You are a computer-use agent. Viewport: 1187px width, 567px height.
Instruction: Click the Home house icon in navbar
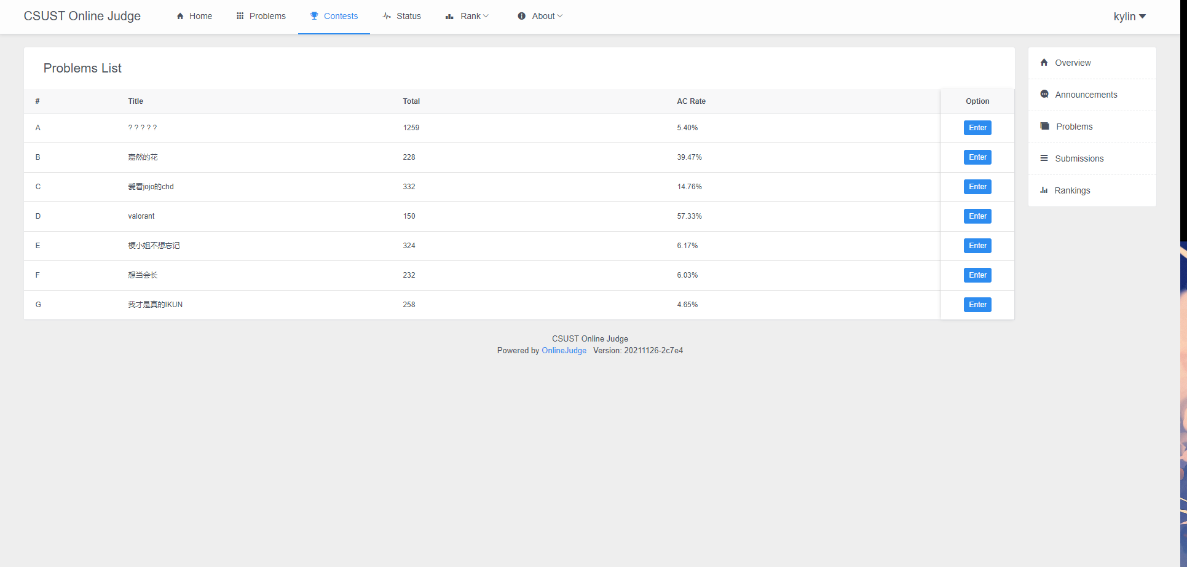(180, 16)
